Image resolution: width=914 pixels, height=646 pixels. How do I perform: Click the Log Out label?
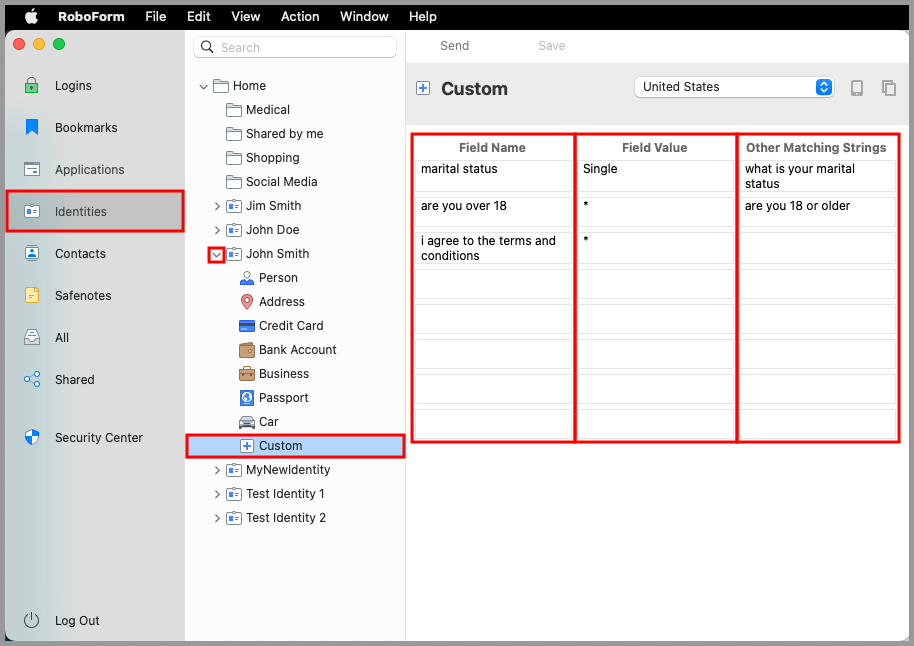(77, 620)
